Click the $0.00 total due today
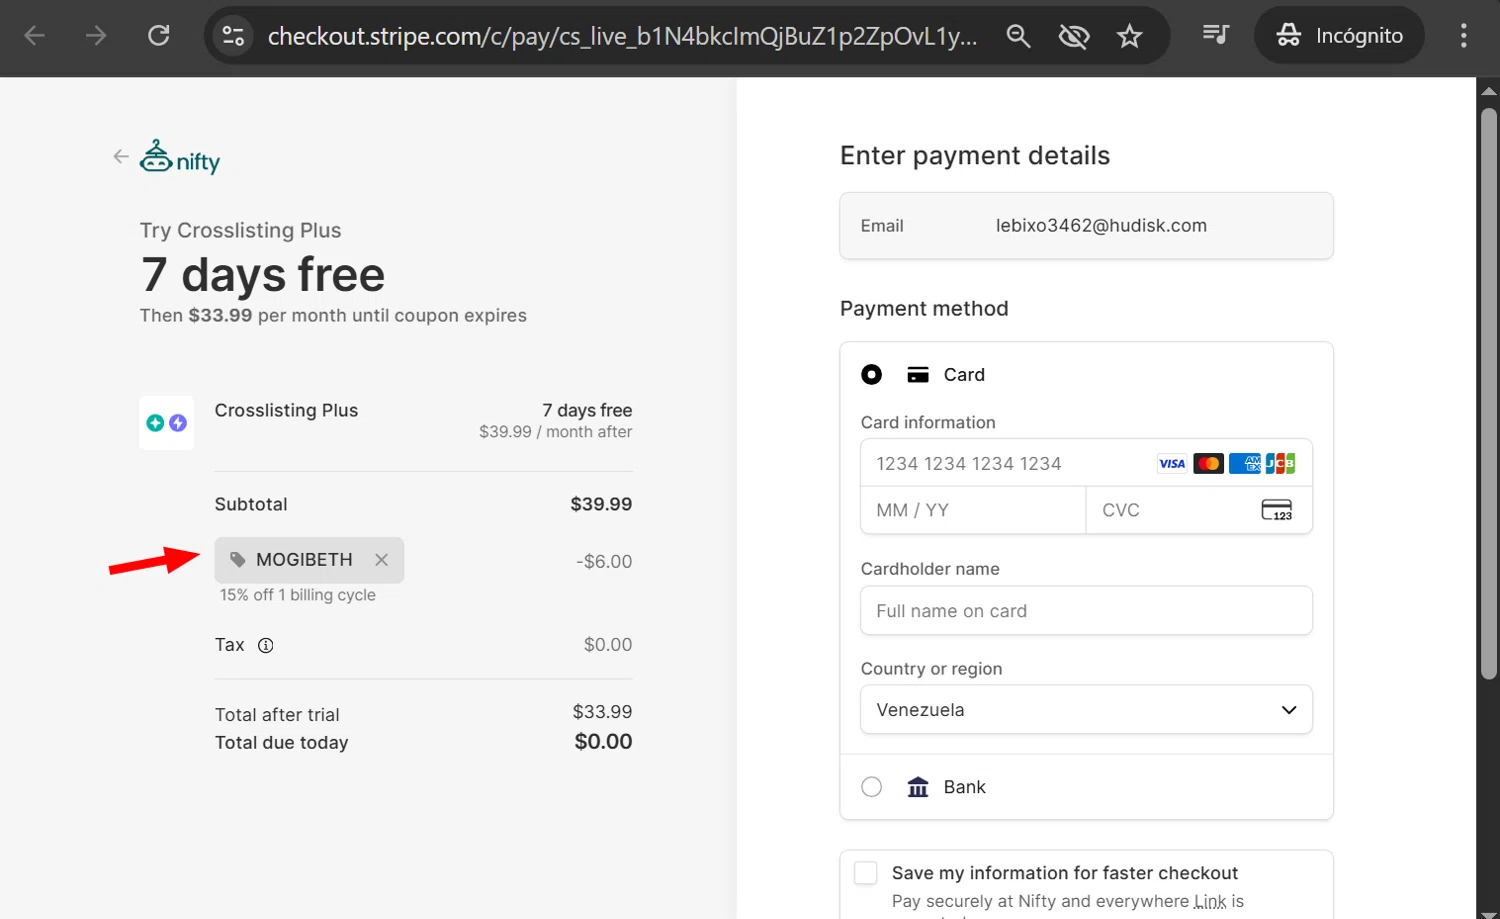This screenshot has height=919, width=1500. coord(603,742)
